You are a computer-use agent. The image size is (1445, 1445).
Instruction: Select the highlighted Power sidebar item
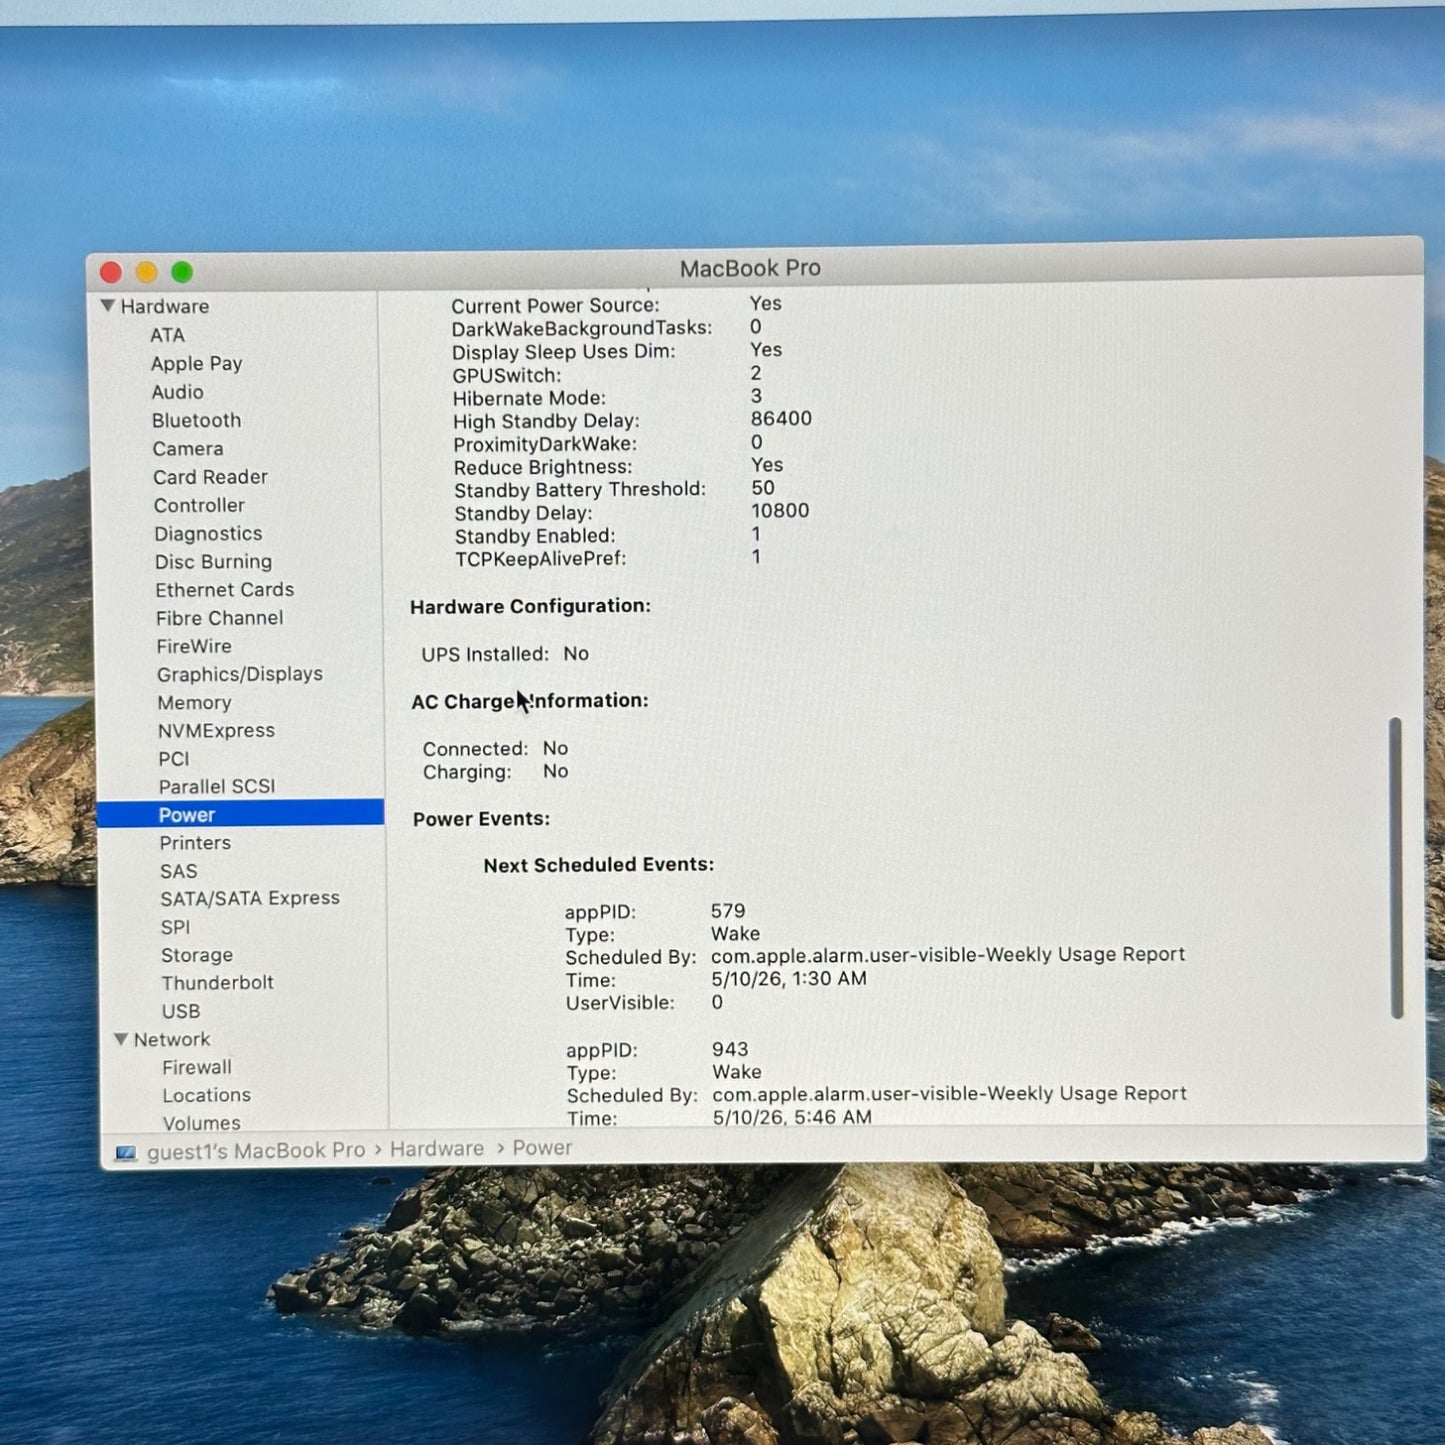(x=240, y=814)
